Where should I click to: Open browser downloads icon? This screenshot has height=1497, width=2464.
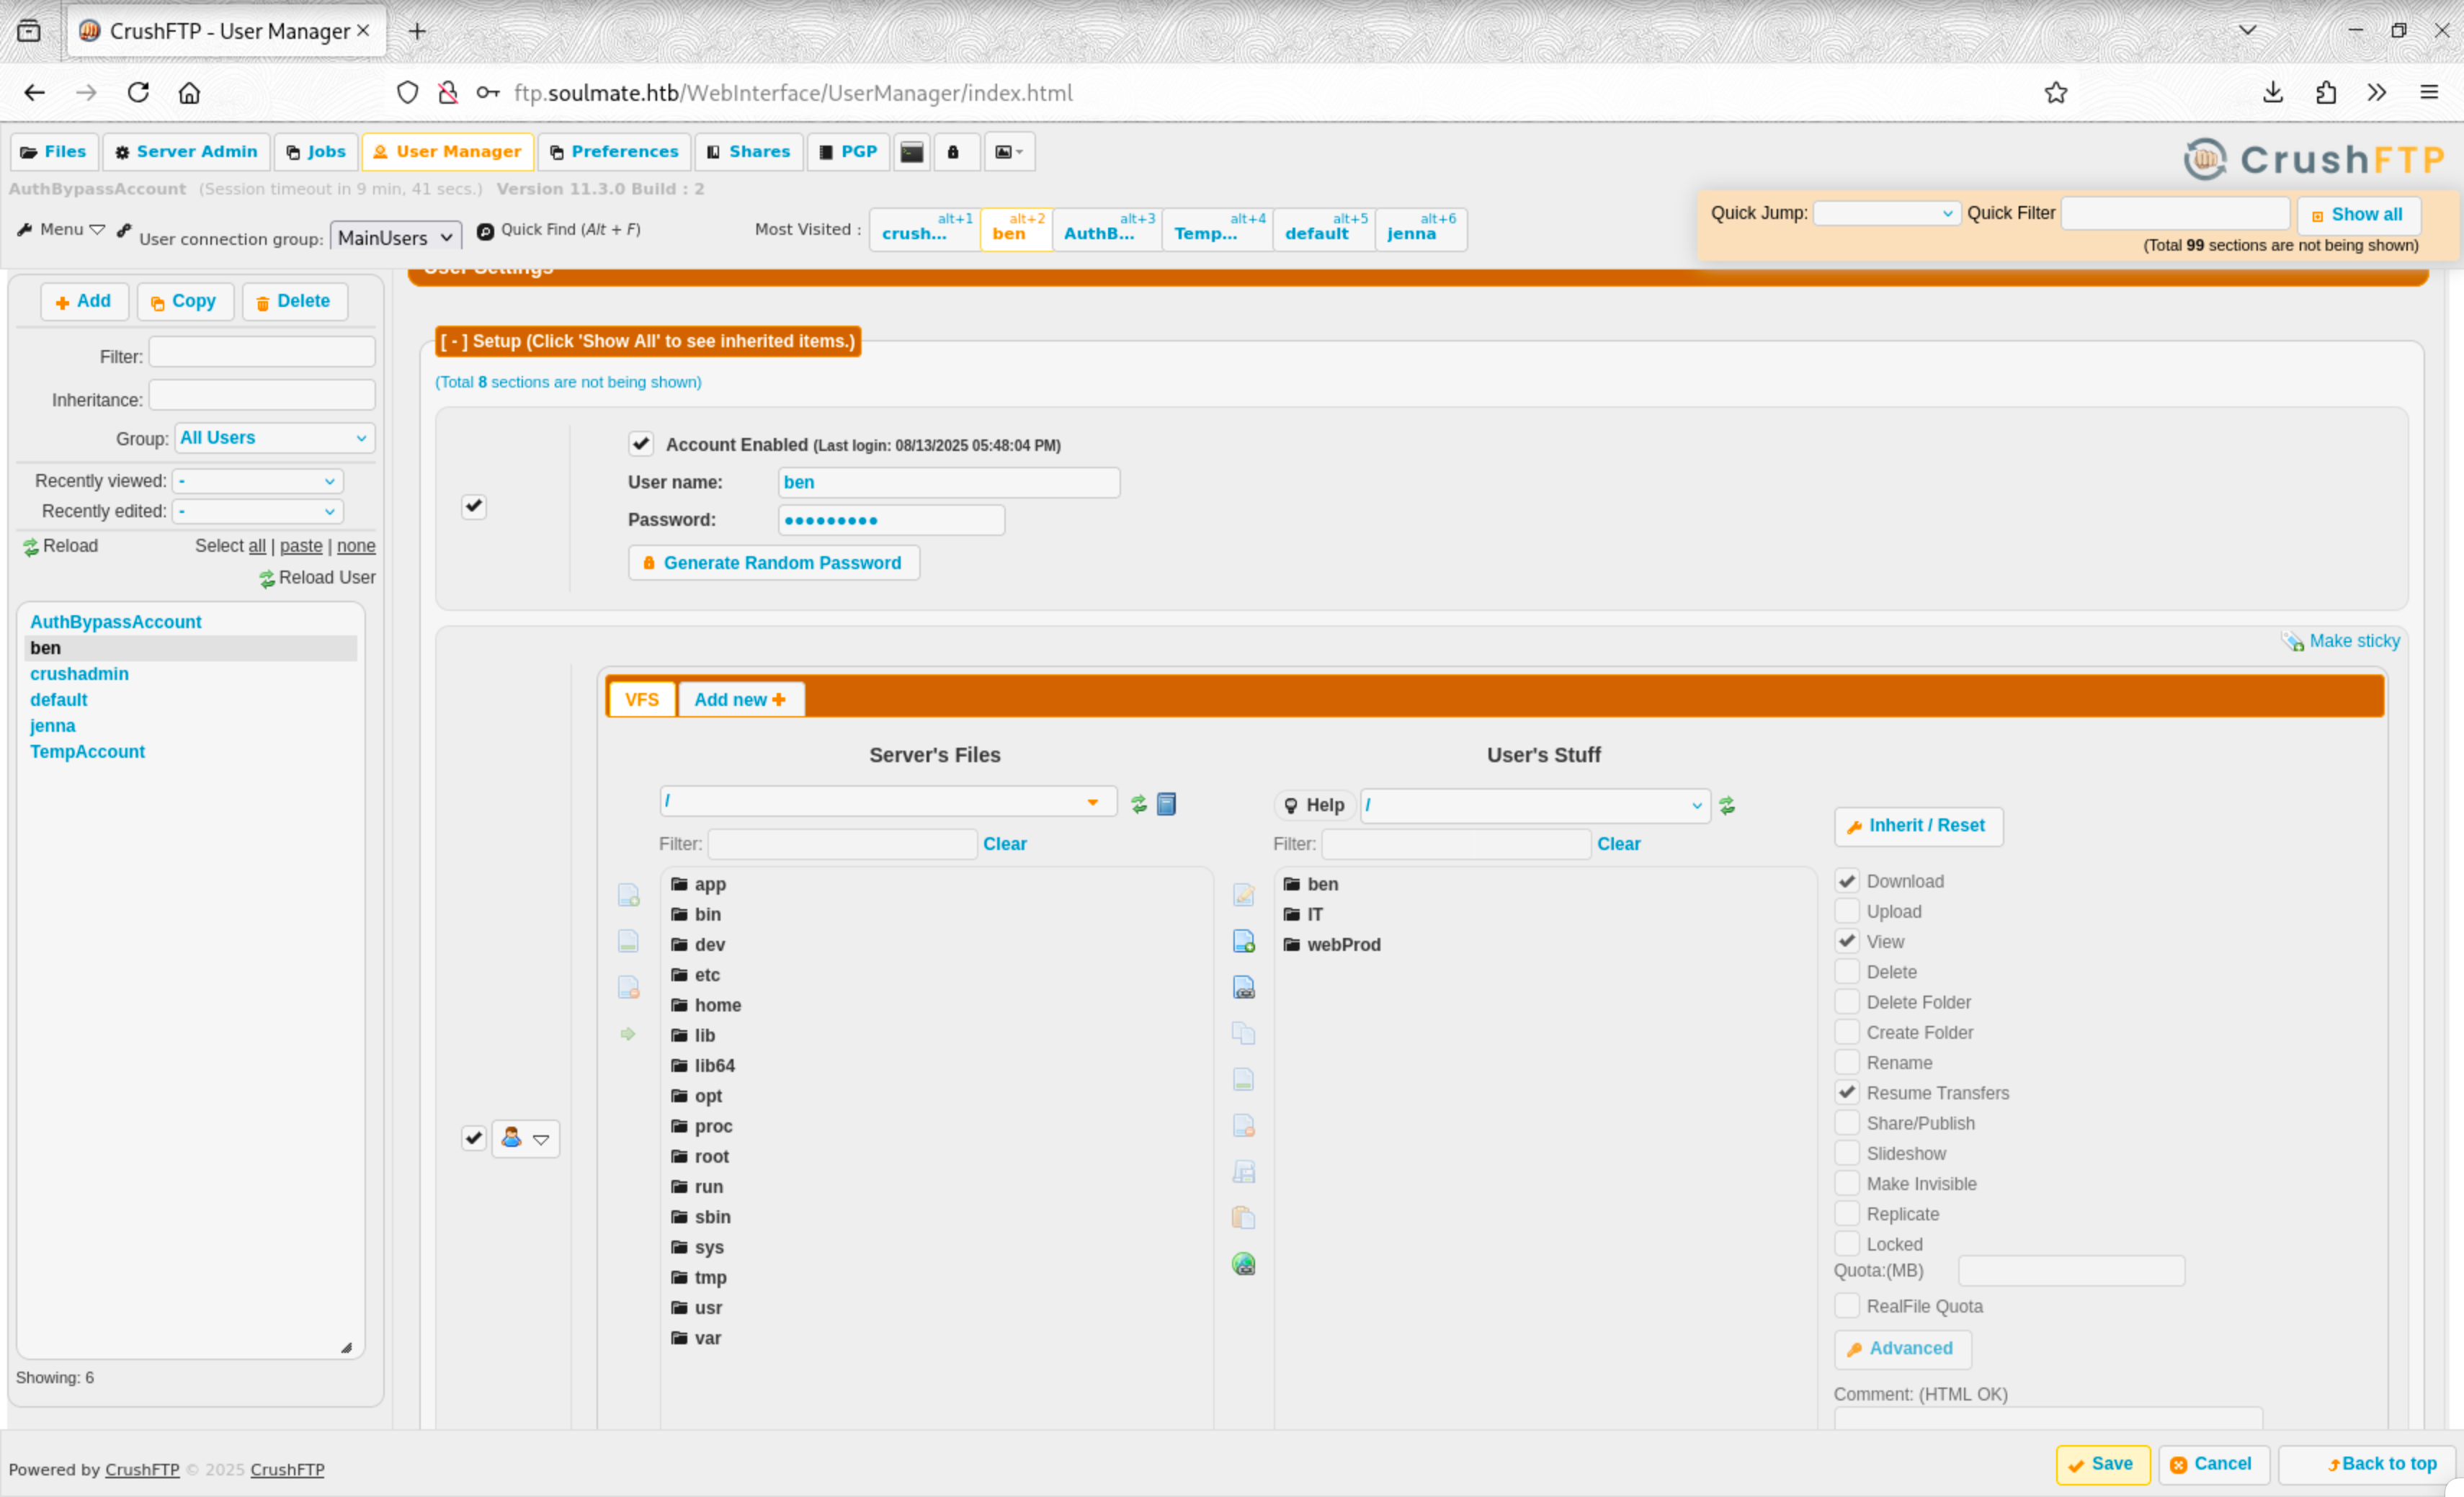(2272, 93)
